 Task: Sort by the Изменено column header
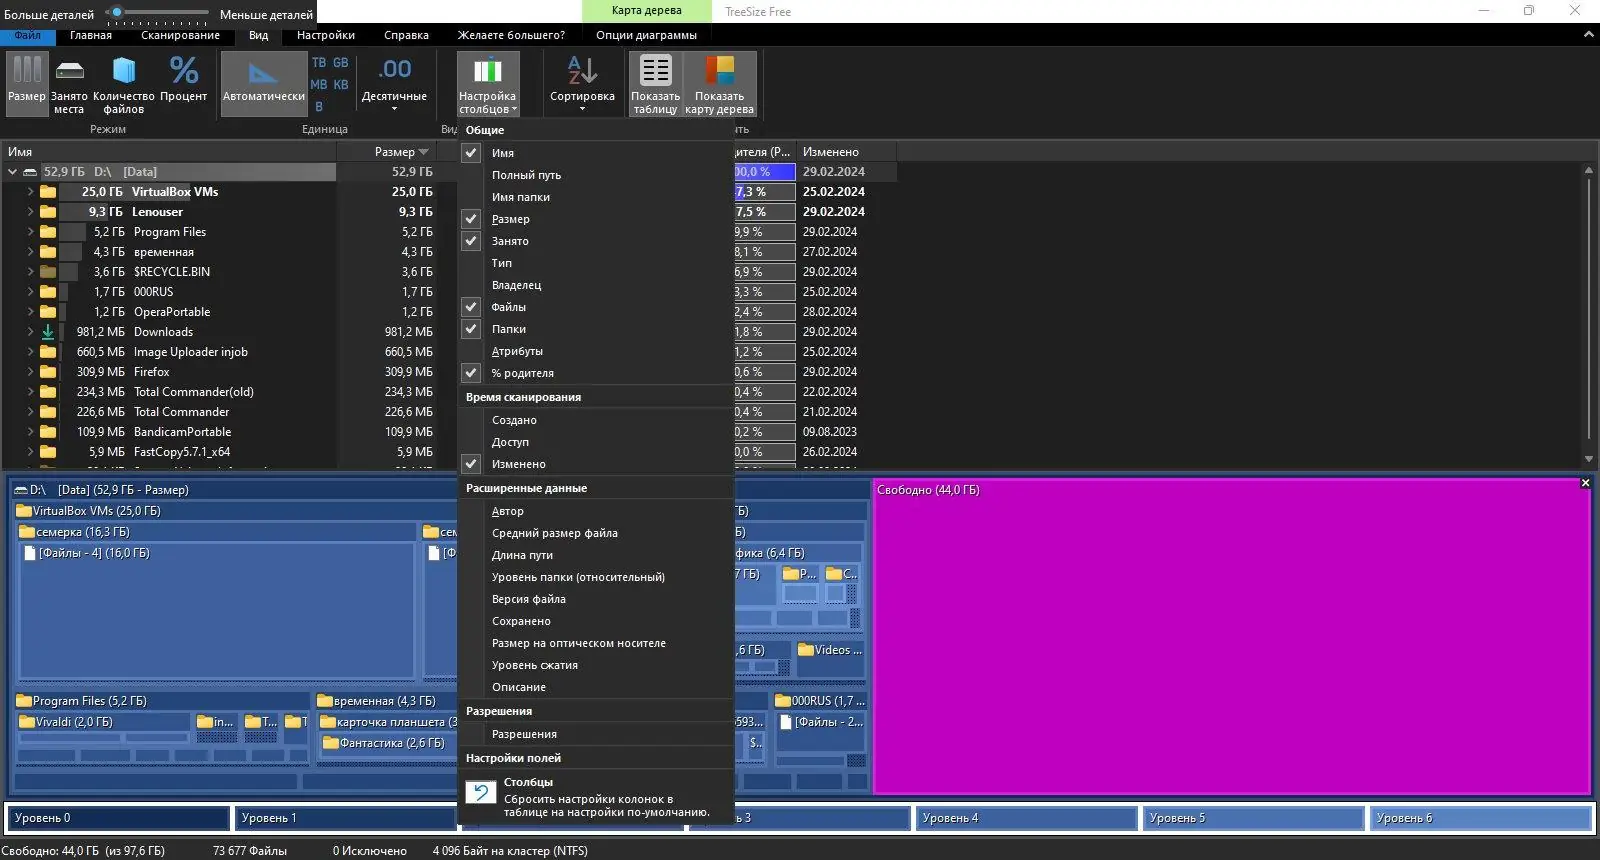tap(846, 152)
